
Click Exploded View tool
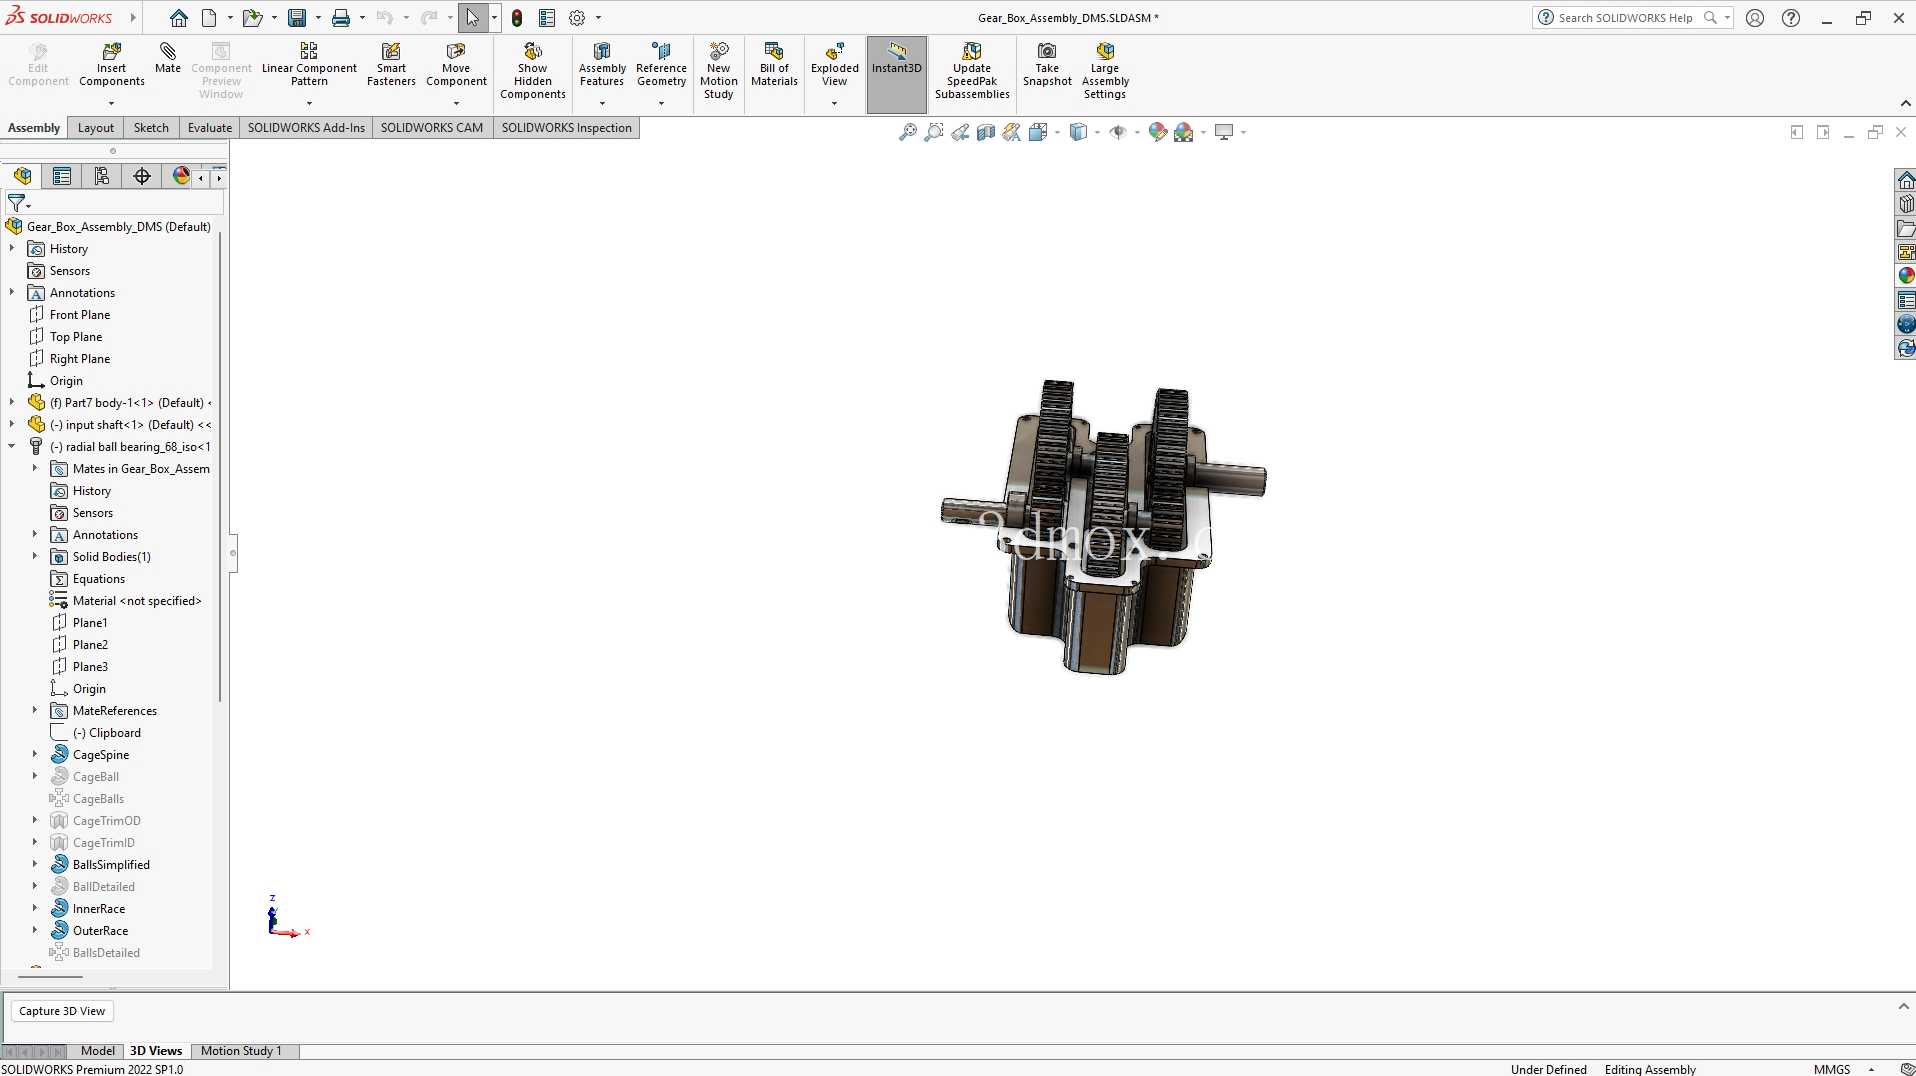(835, 65)
